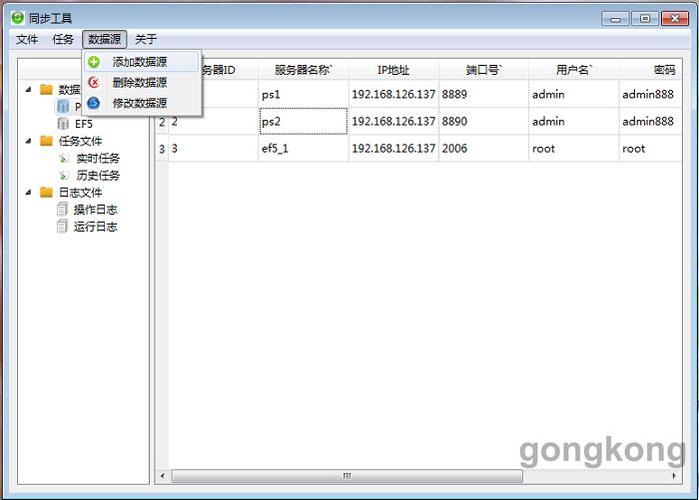Choose 修改数据源 from the menu

point(142,103)
